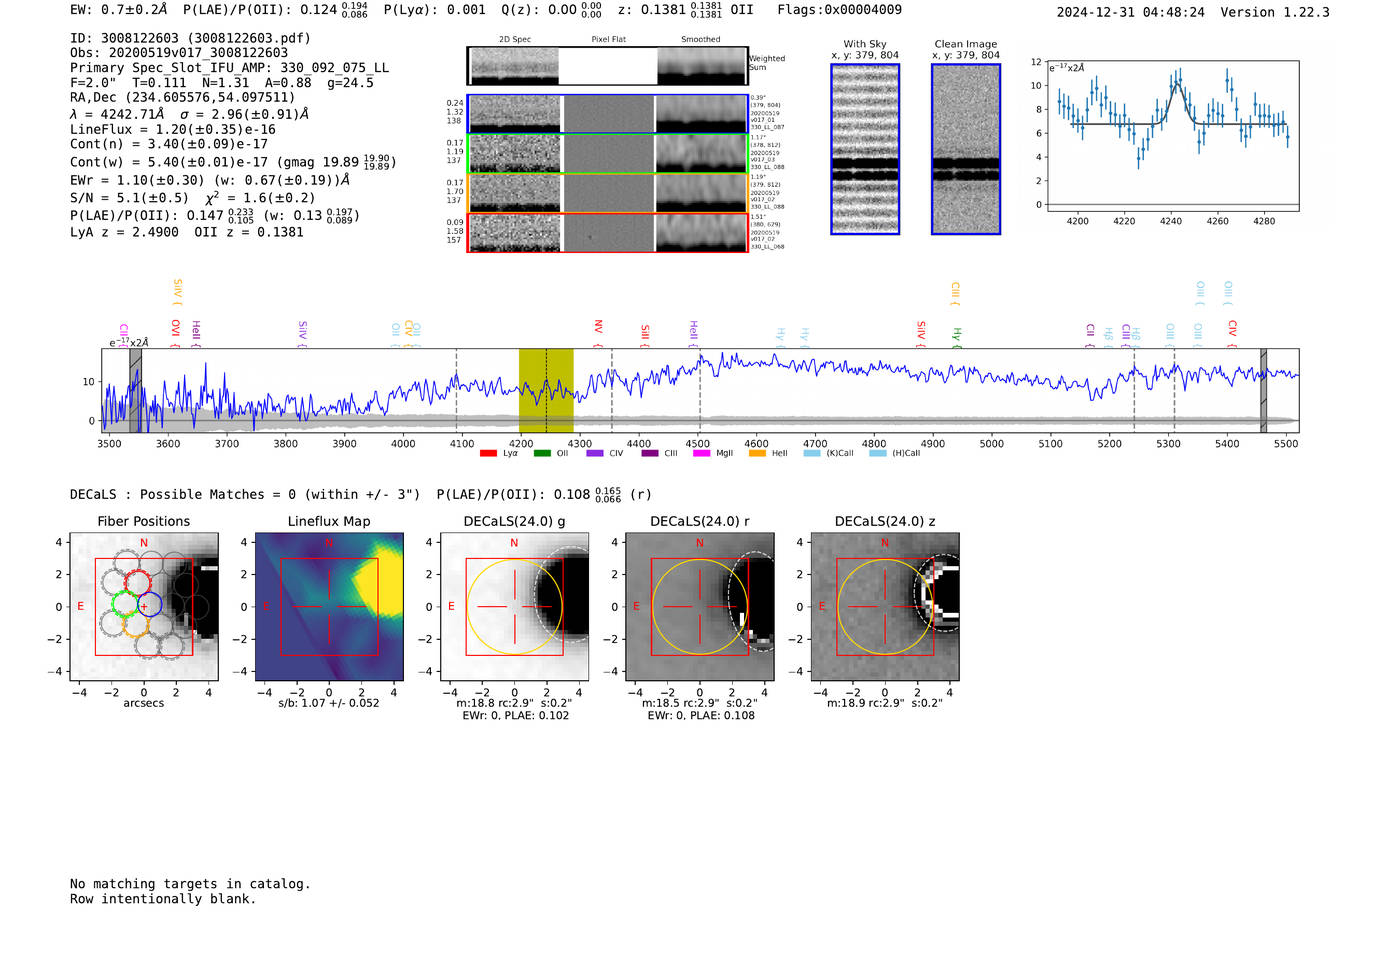Click the yellow highlighted band in the spectrum
1400x953 pixels.
(x=546, y=390)
